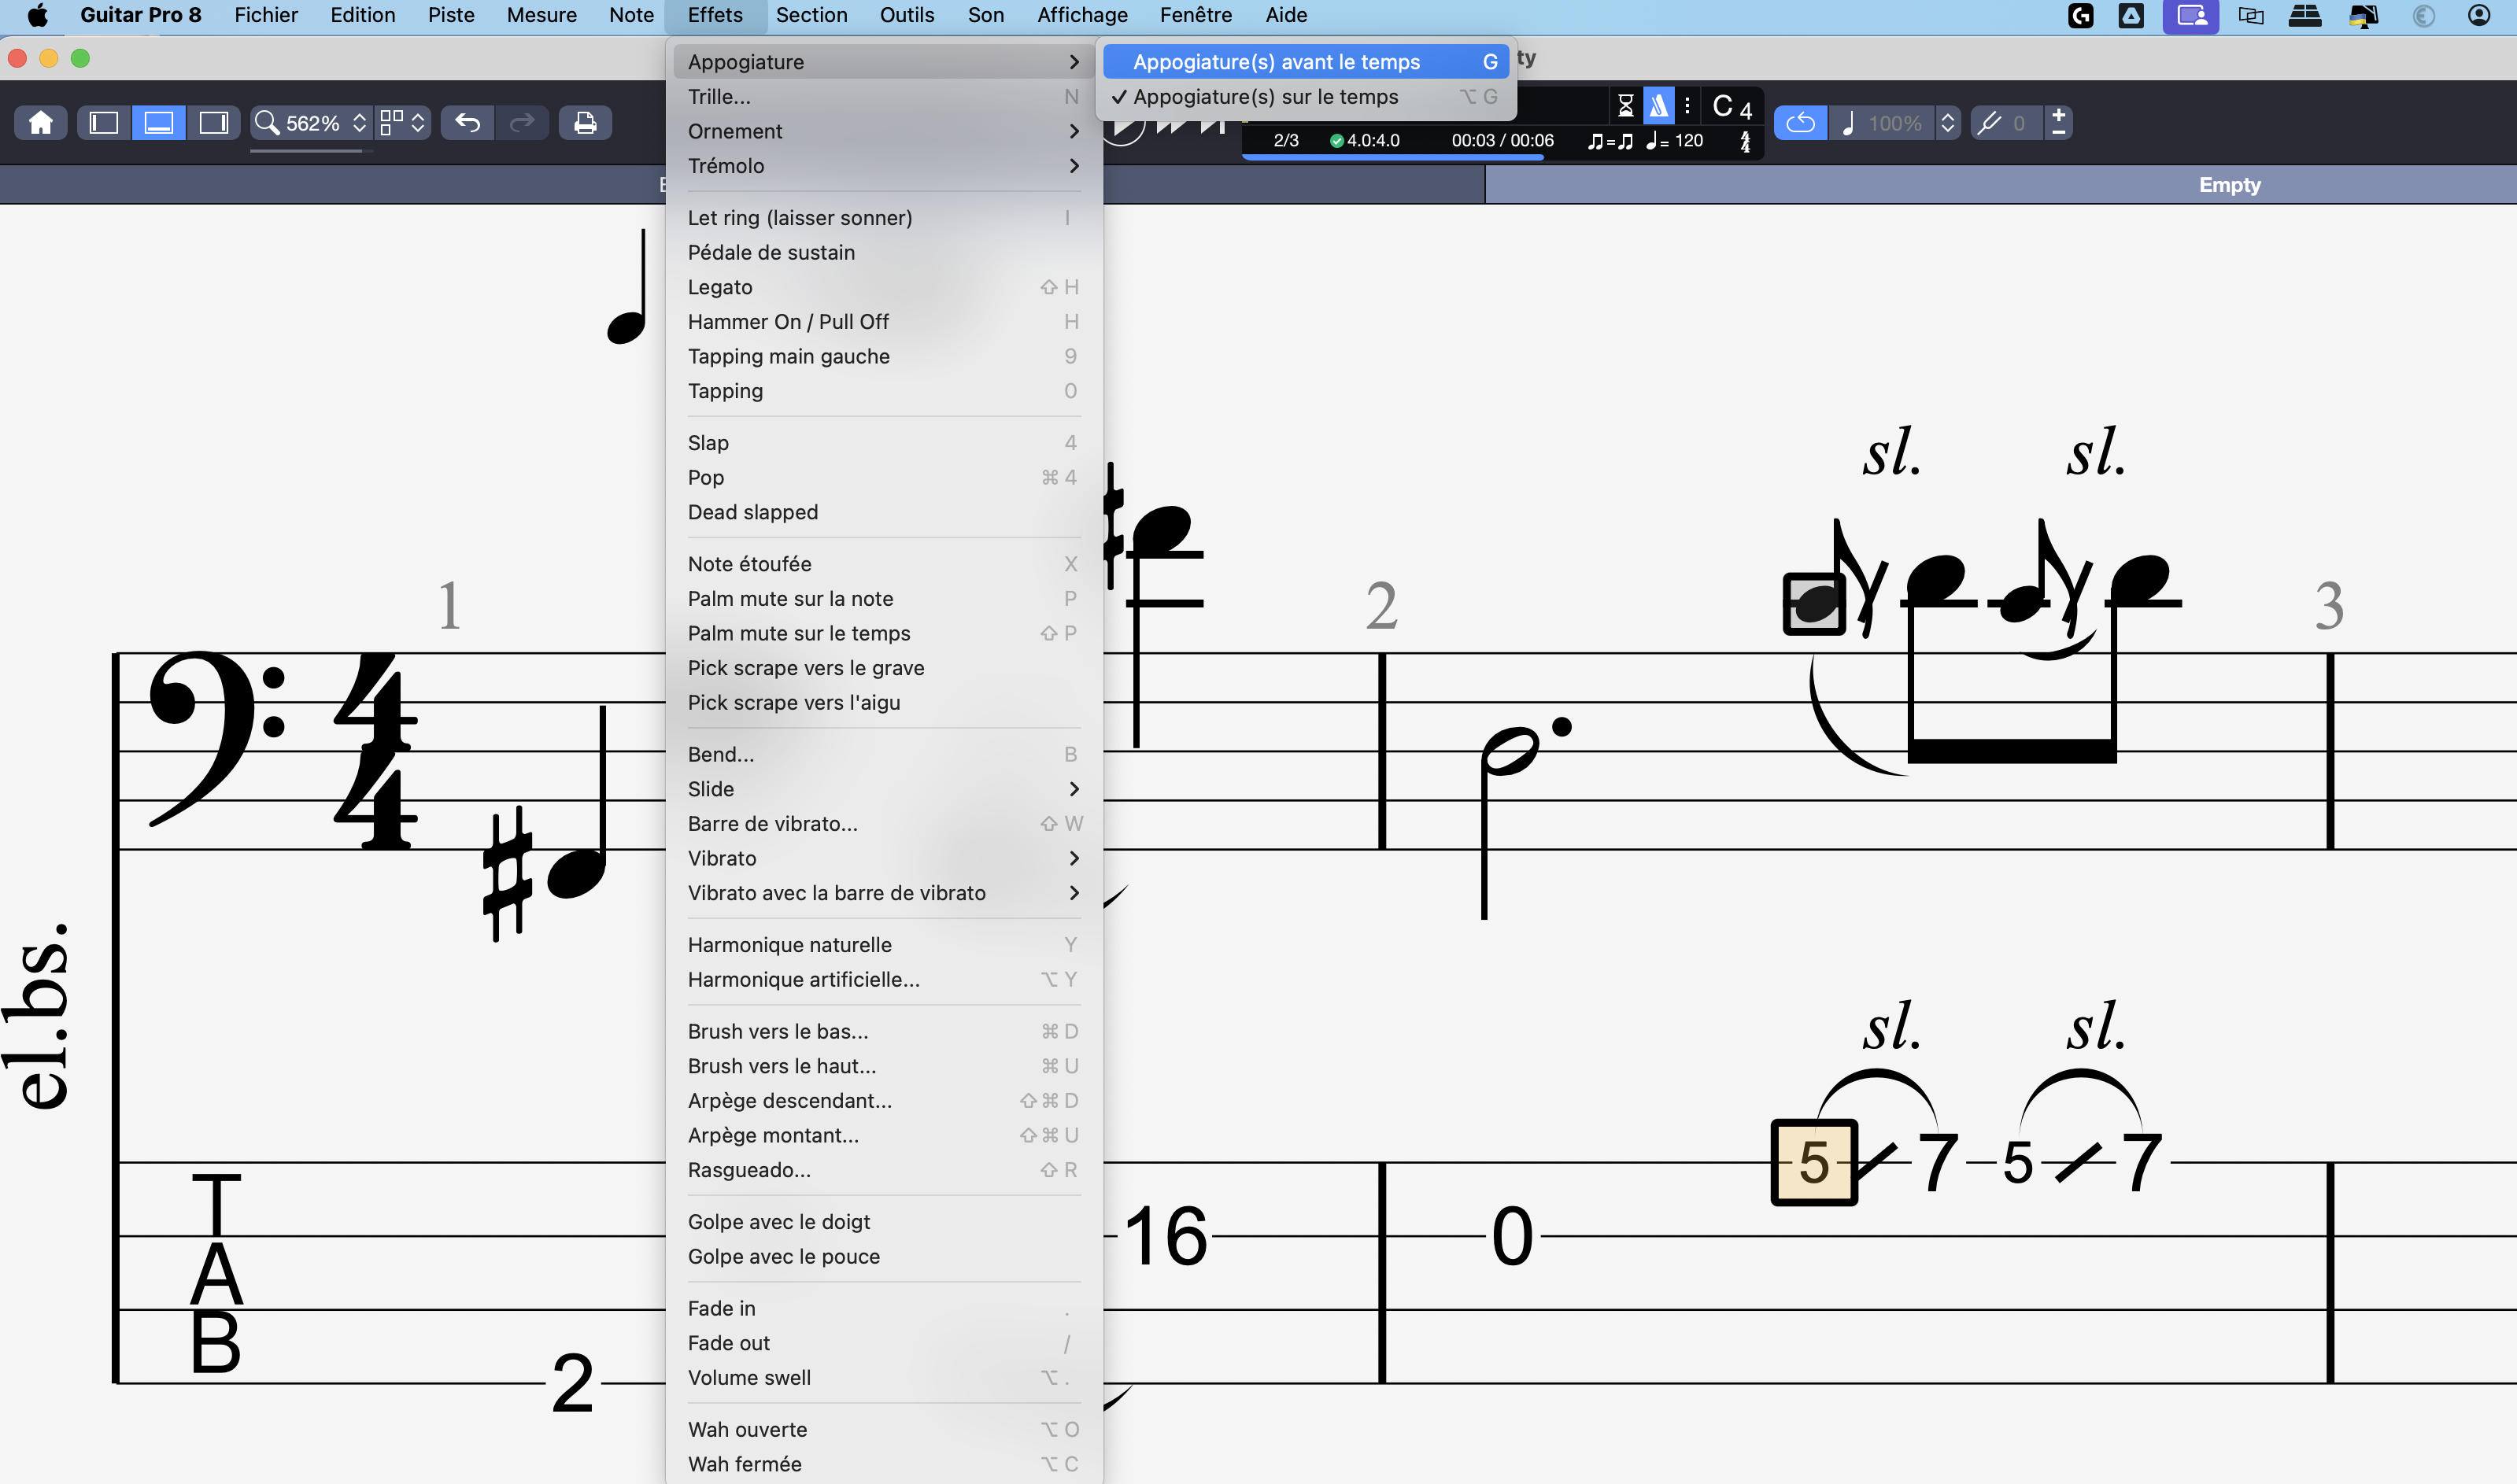Click the 00:03 / 00:06 time display
Viewport: 2517px width, 1484px height.
pos(1502,140)
